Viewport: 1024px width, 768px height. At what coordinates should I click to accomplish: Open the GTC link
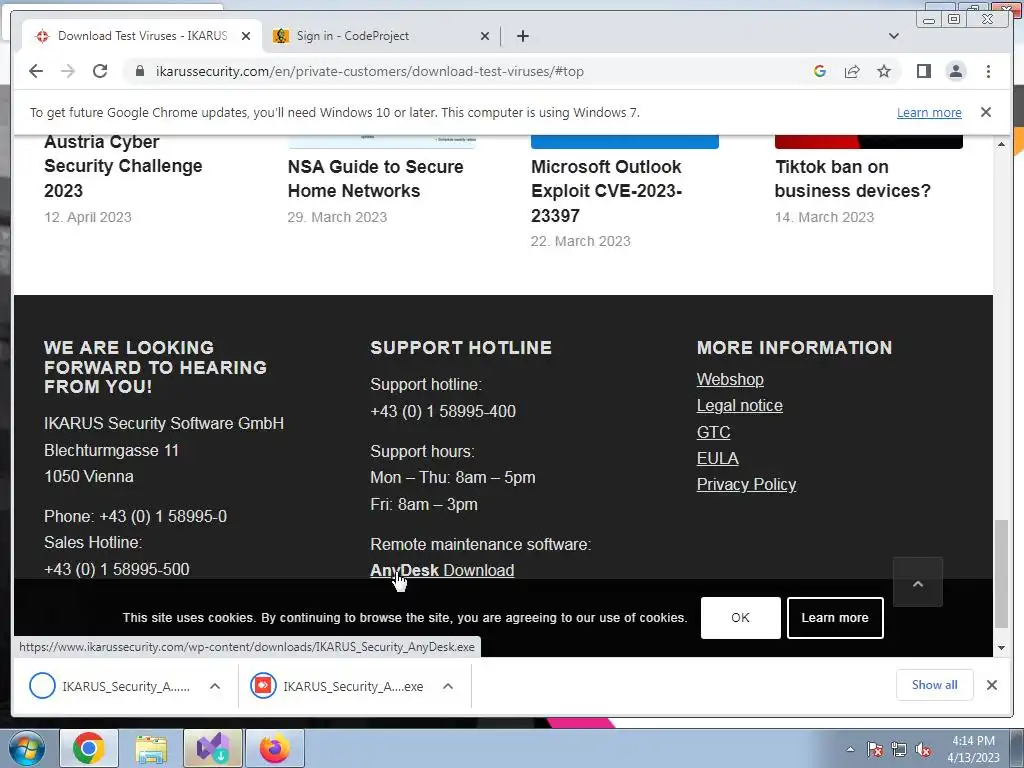point(713,432)
